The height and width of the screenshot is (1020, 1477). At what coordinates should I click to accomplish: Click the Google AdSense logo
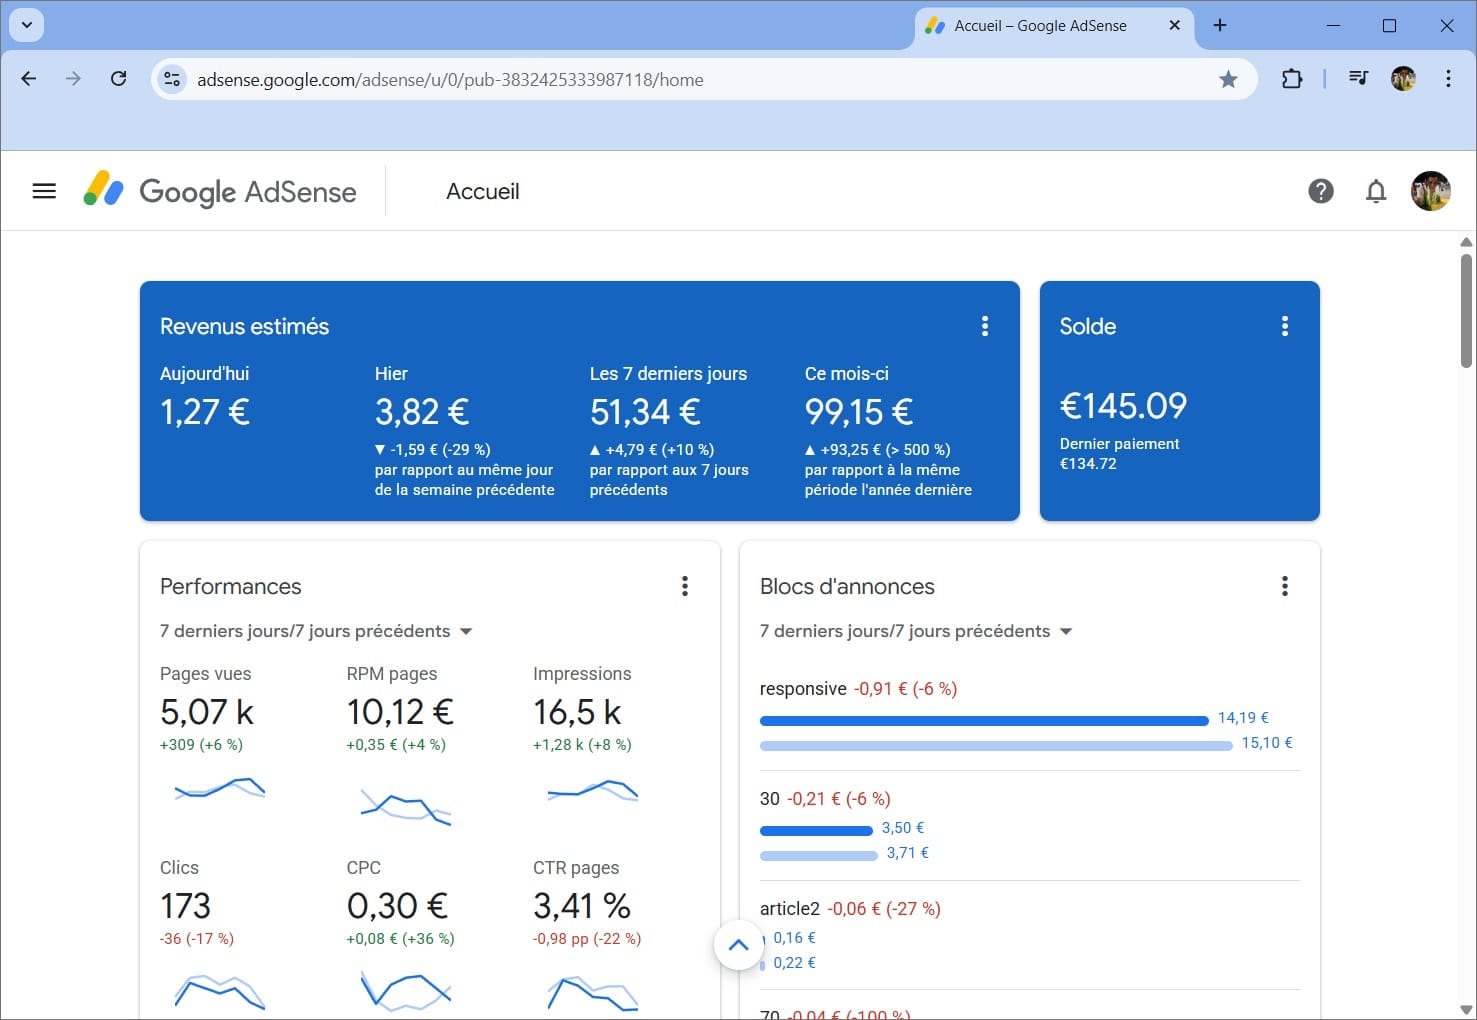pos(222,191)
